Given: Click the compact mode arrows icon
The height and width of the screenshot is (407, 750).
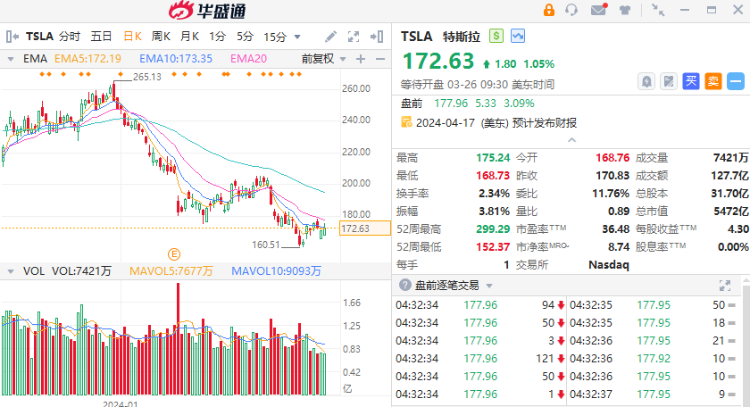Looking at the screenshot, I should click(658, 10).
